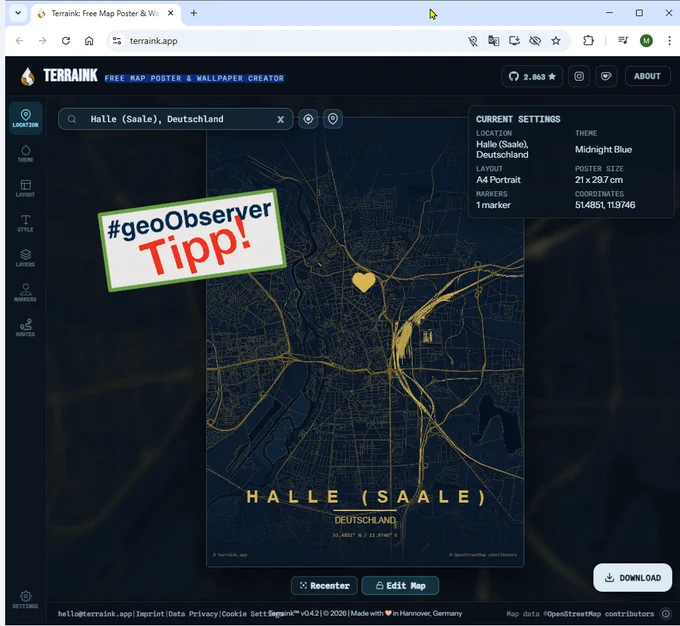Clear the location search with X
Screen dimensions: 680x626
point(281,119)
